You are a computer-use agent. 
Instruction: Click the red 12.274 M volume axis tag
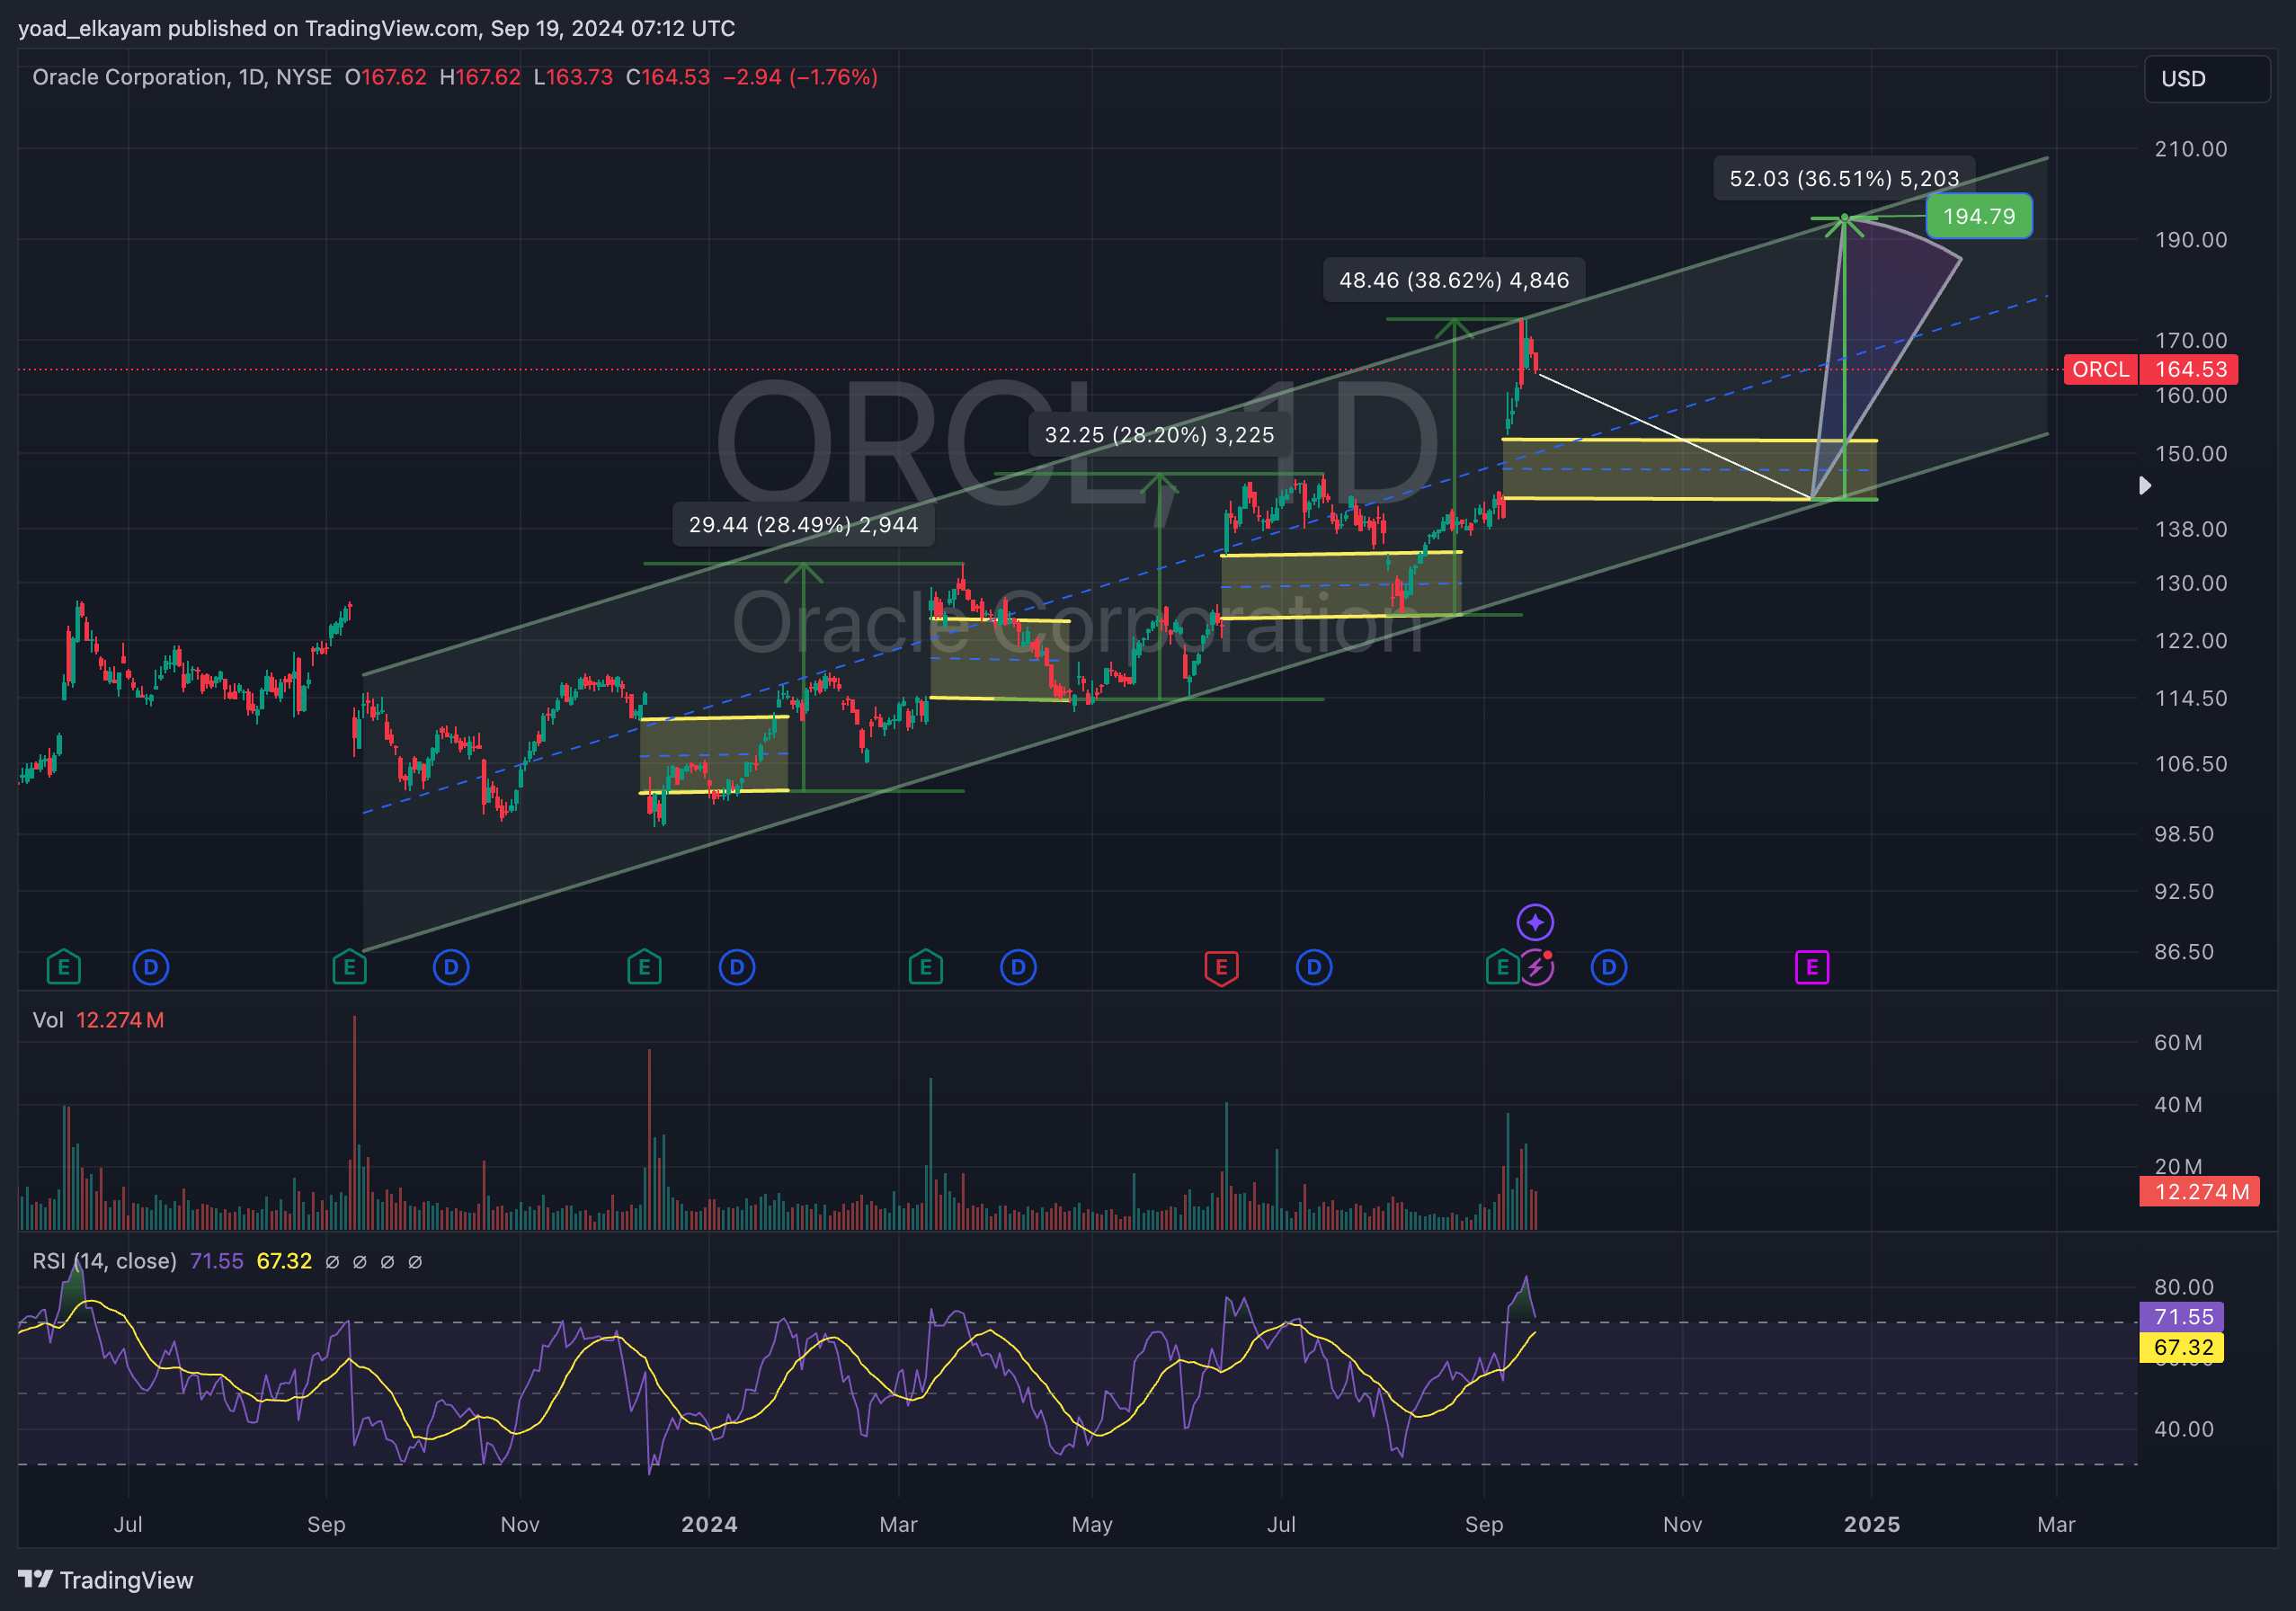[2199, 1191]
